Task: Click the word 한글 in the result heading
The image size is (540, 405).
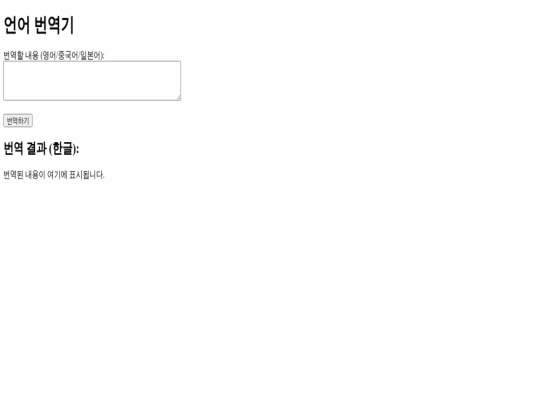Action: coord(62,148)
